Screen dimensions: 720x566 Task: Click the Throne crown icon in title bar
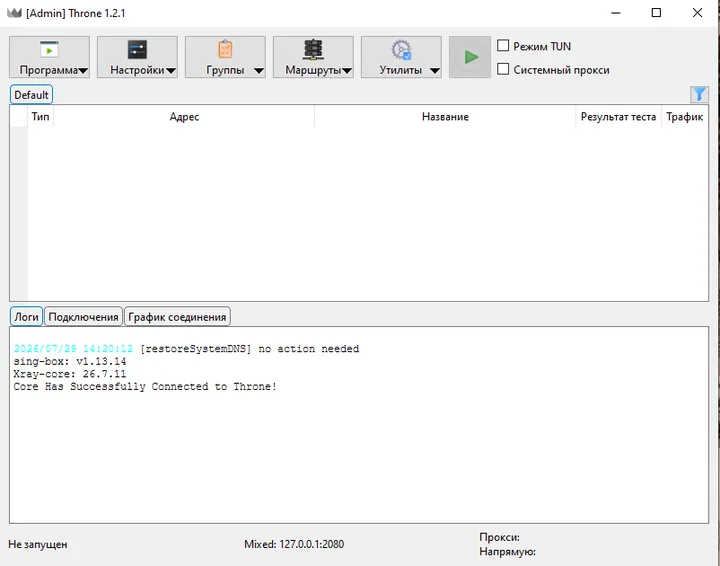pyautogui.click(x=14, y=13)
